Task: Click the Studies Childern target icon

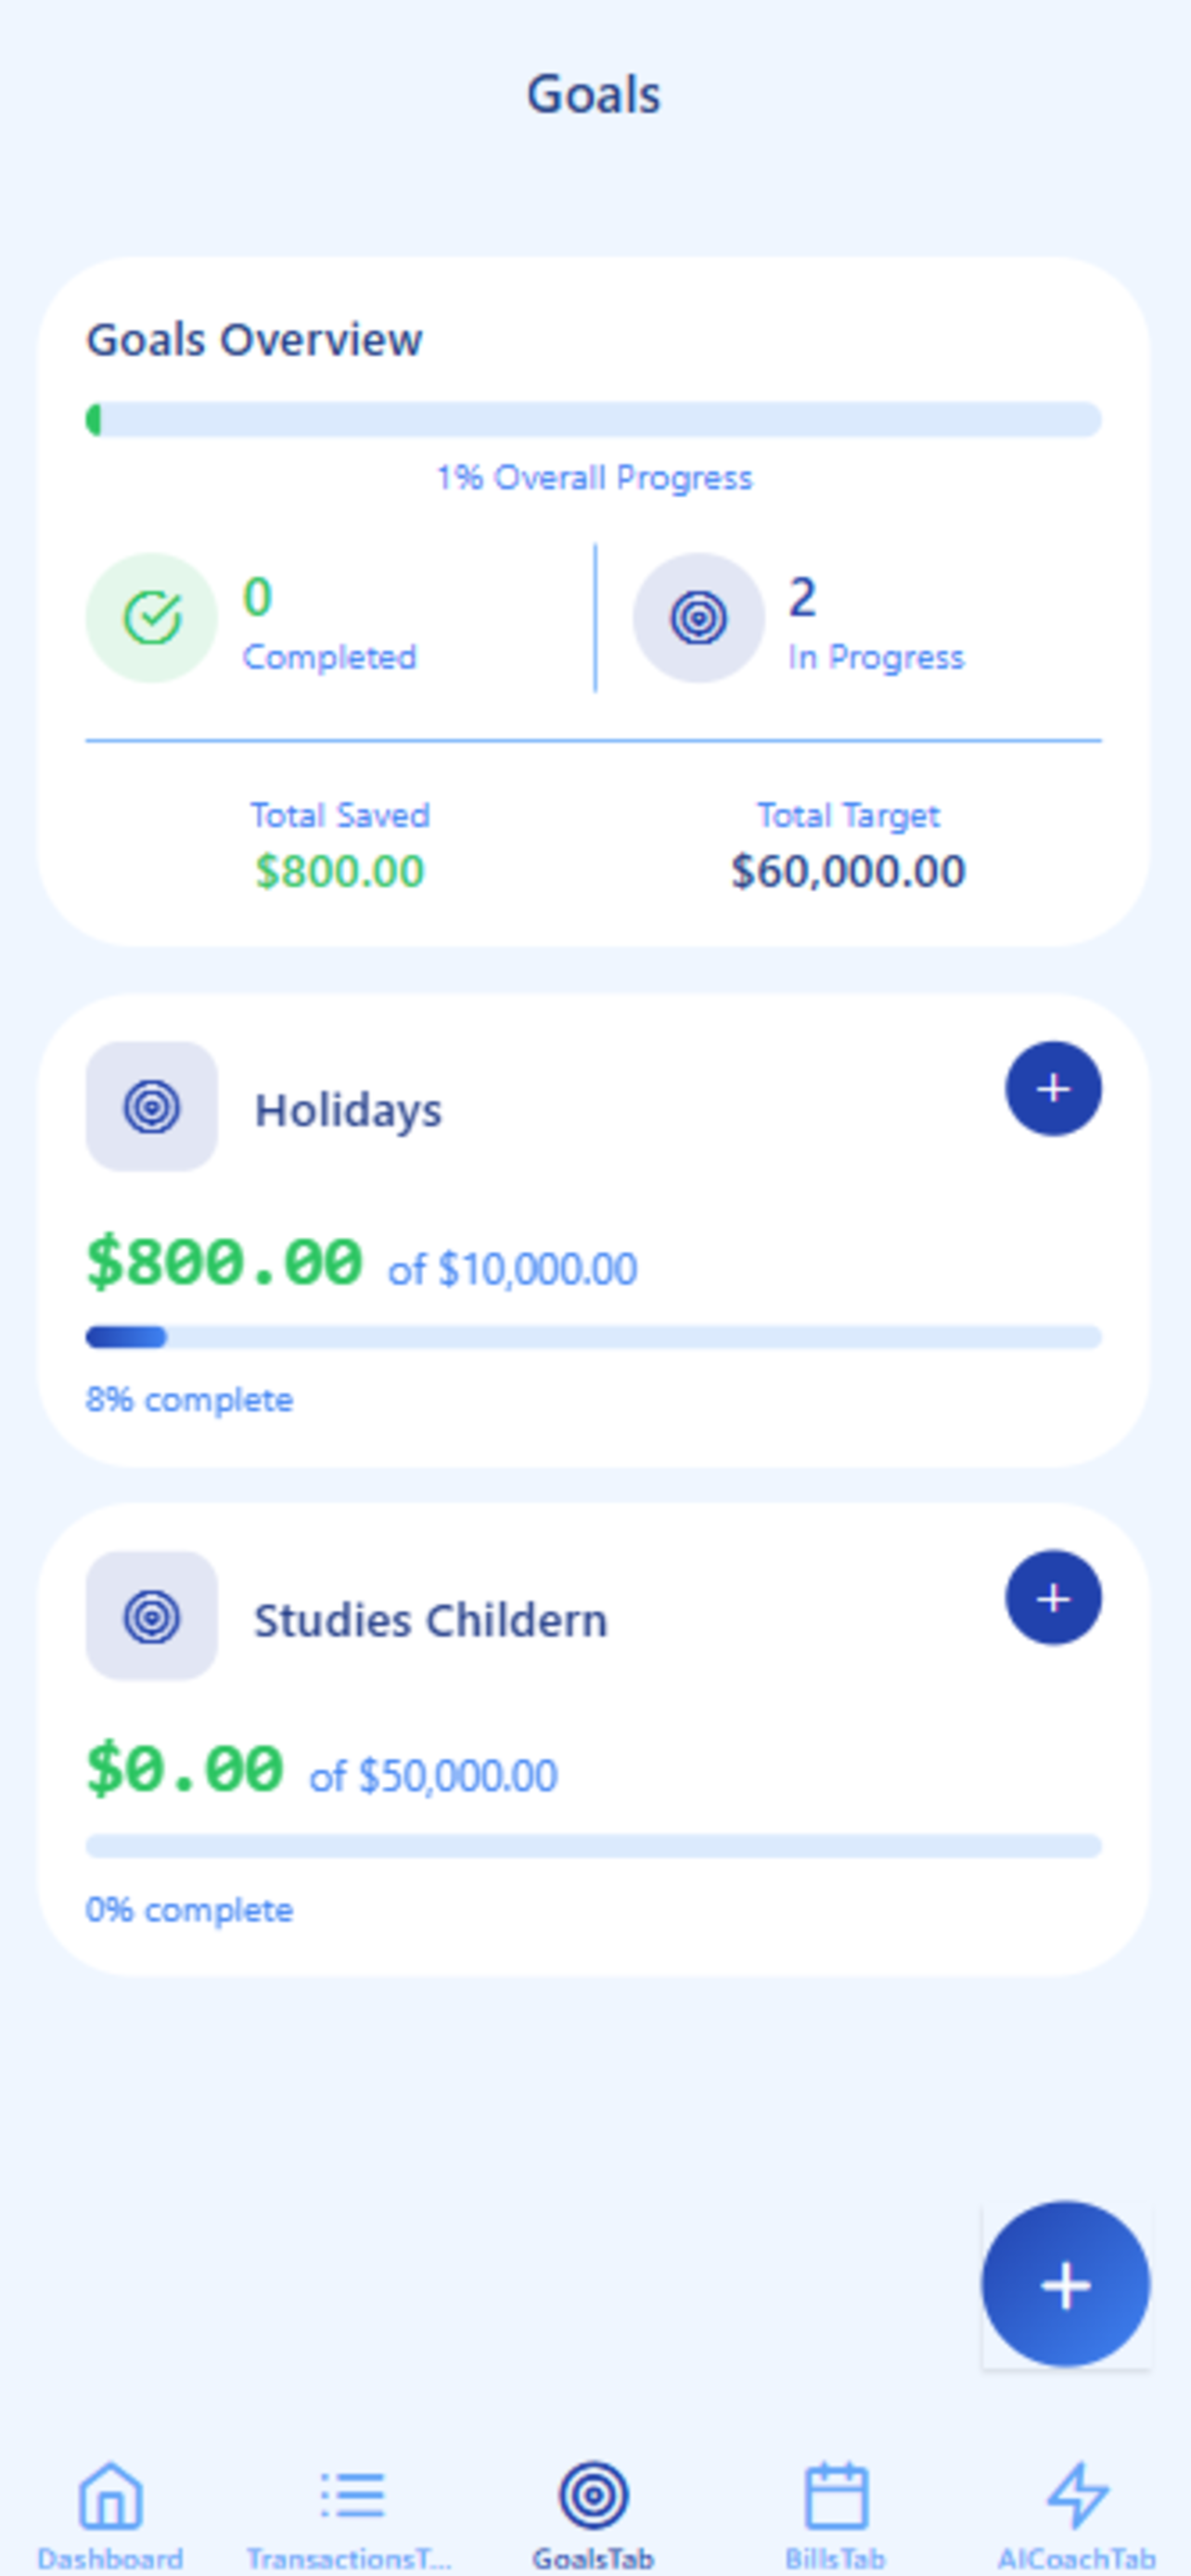Action: [x=151, y=1615]
